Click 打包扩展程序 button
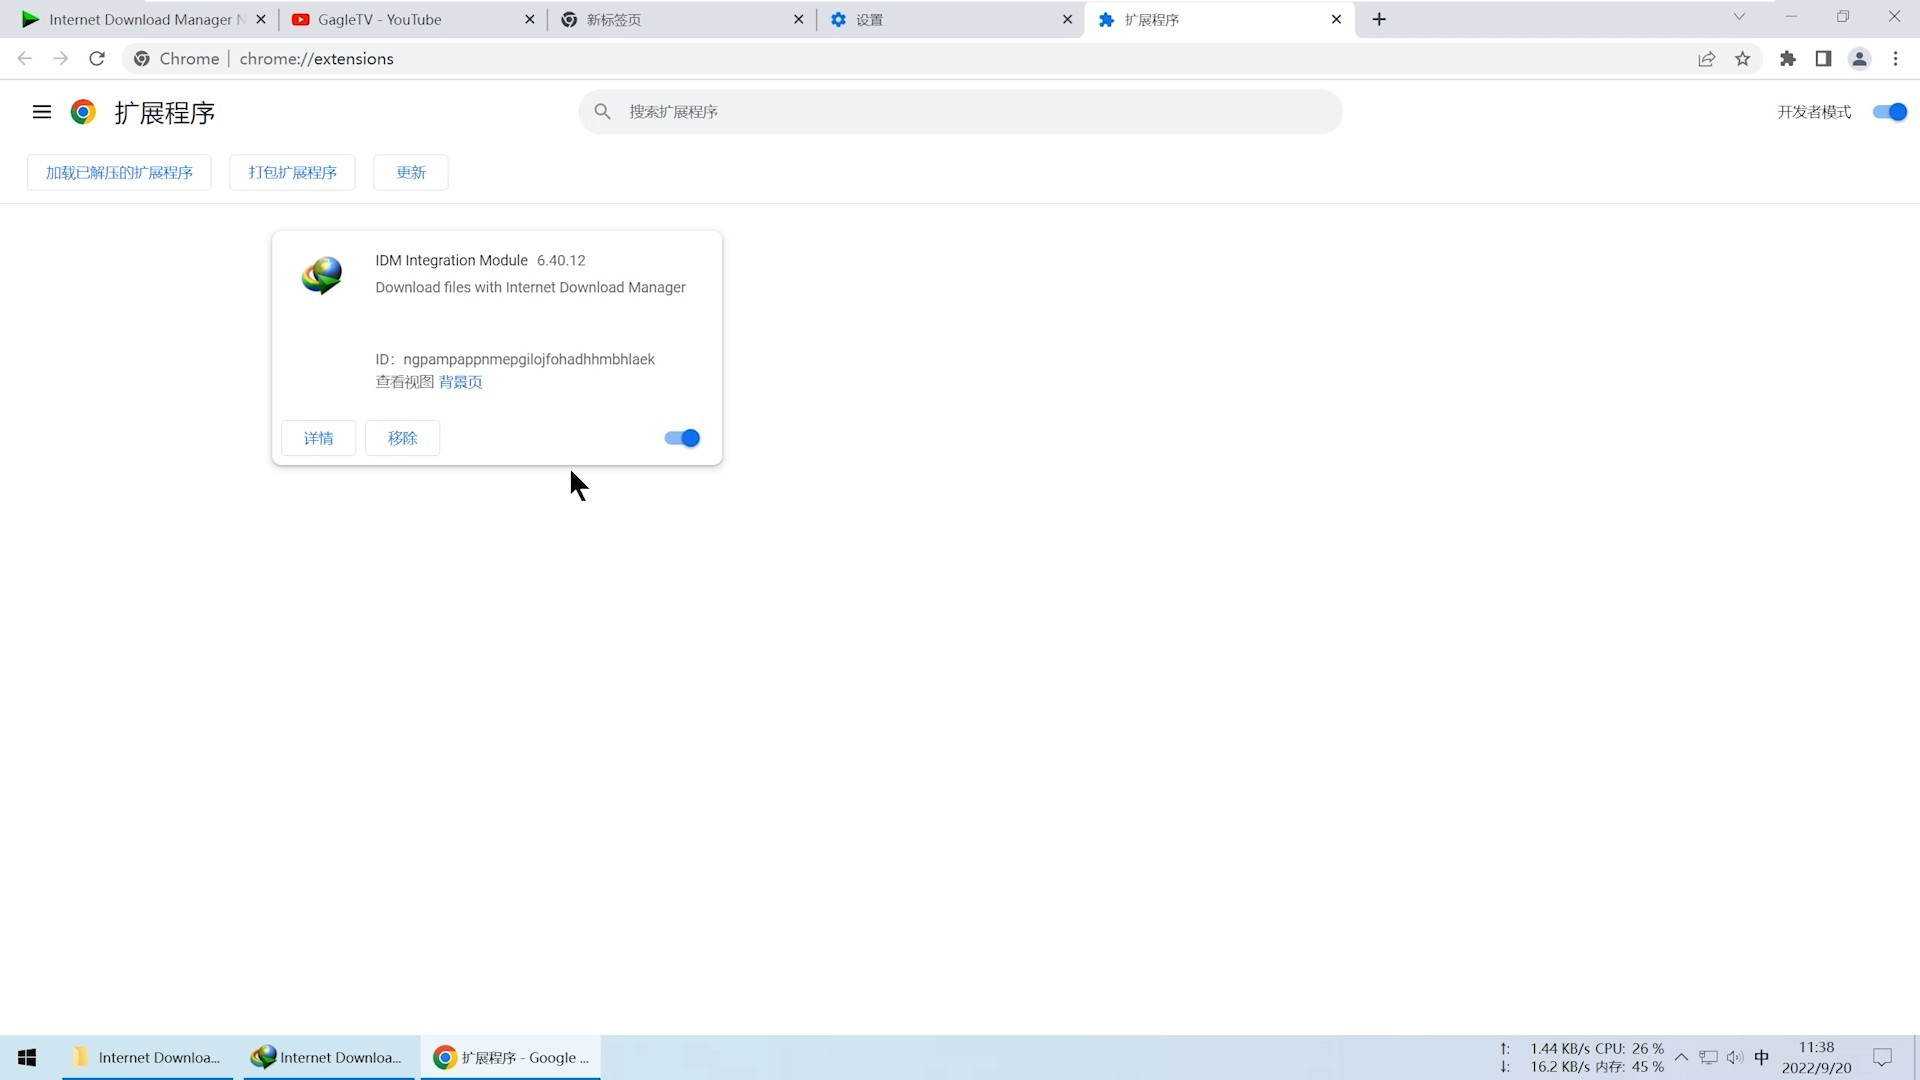The height and width of the screenshot is (1080, 1920). (x=291, y=171)
